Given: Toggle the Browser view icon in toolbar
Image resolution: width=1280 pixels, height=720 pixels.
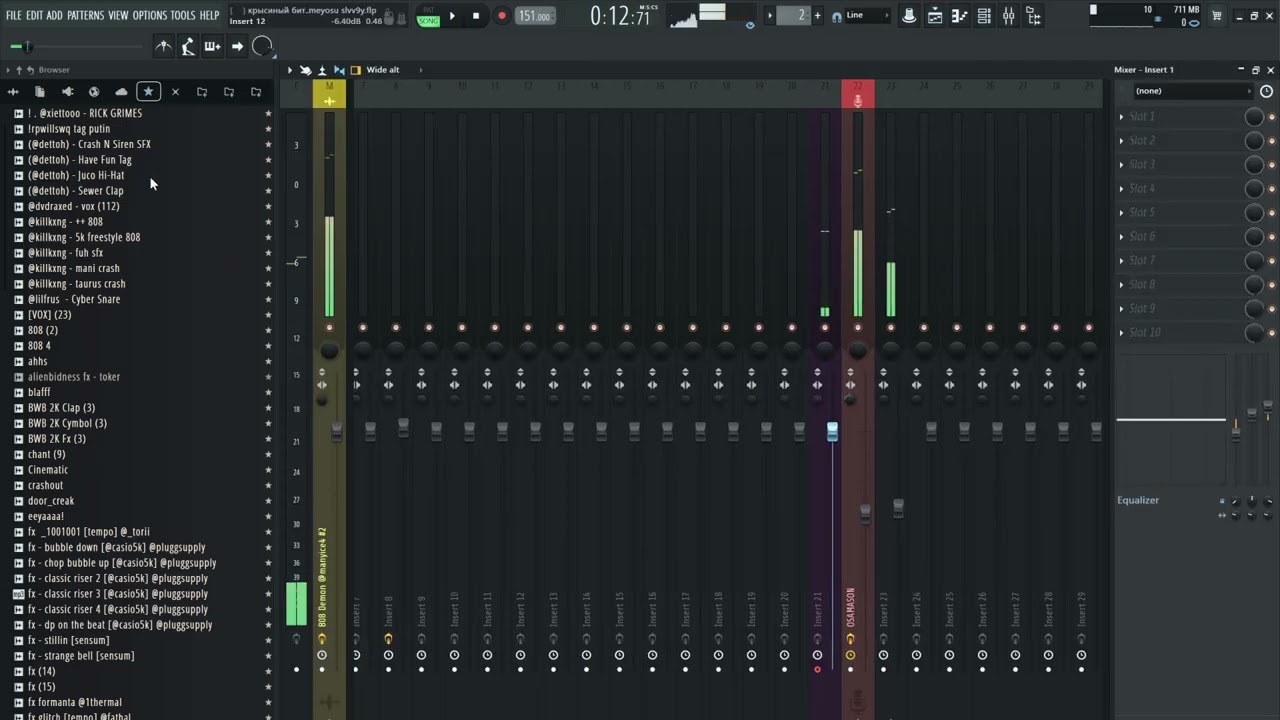Looking at the screenshot, I should [1033, 16].
